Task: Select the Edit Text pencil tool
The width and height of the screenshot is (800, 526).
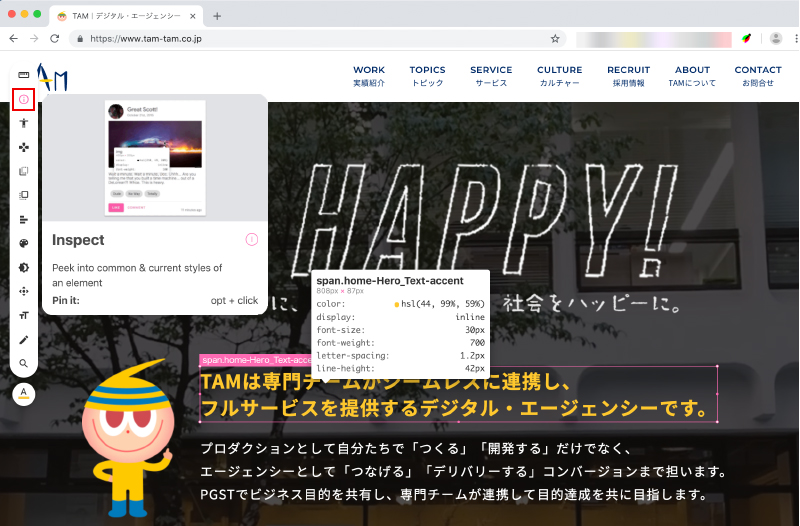Action: (x=23, y=340)
